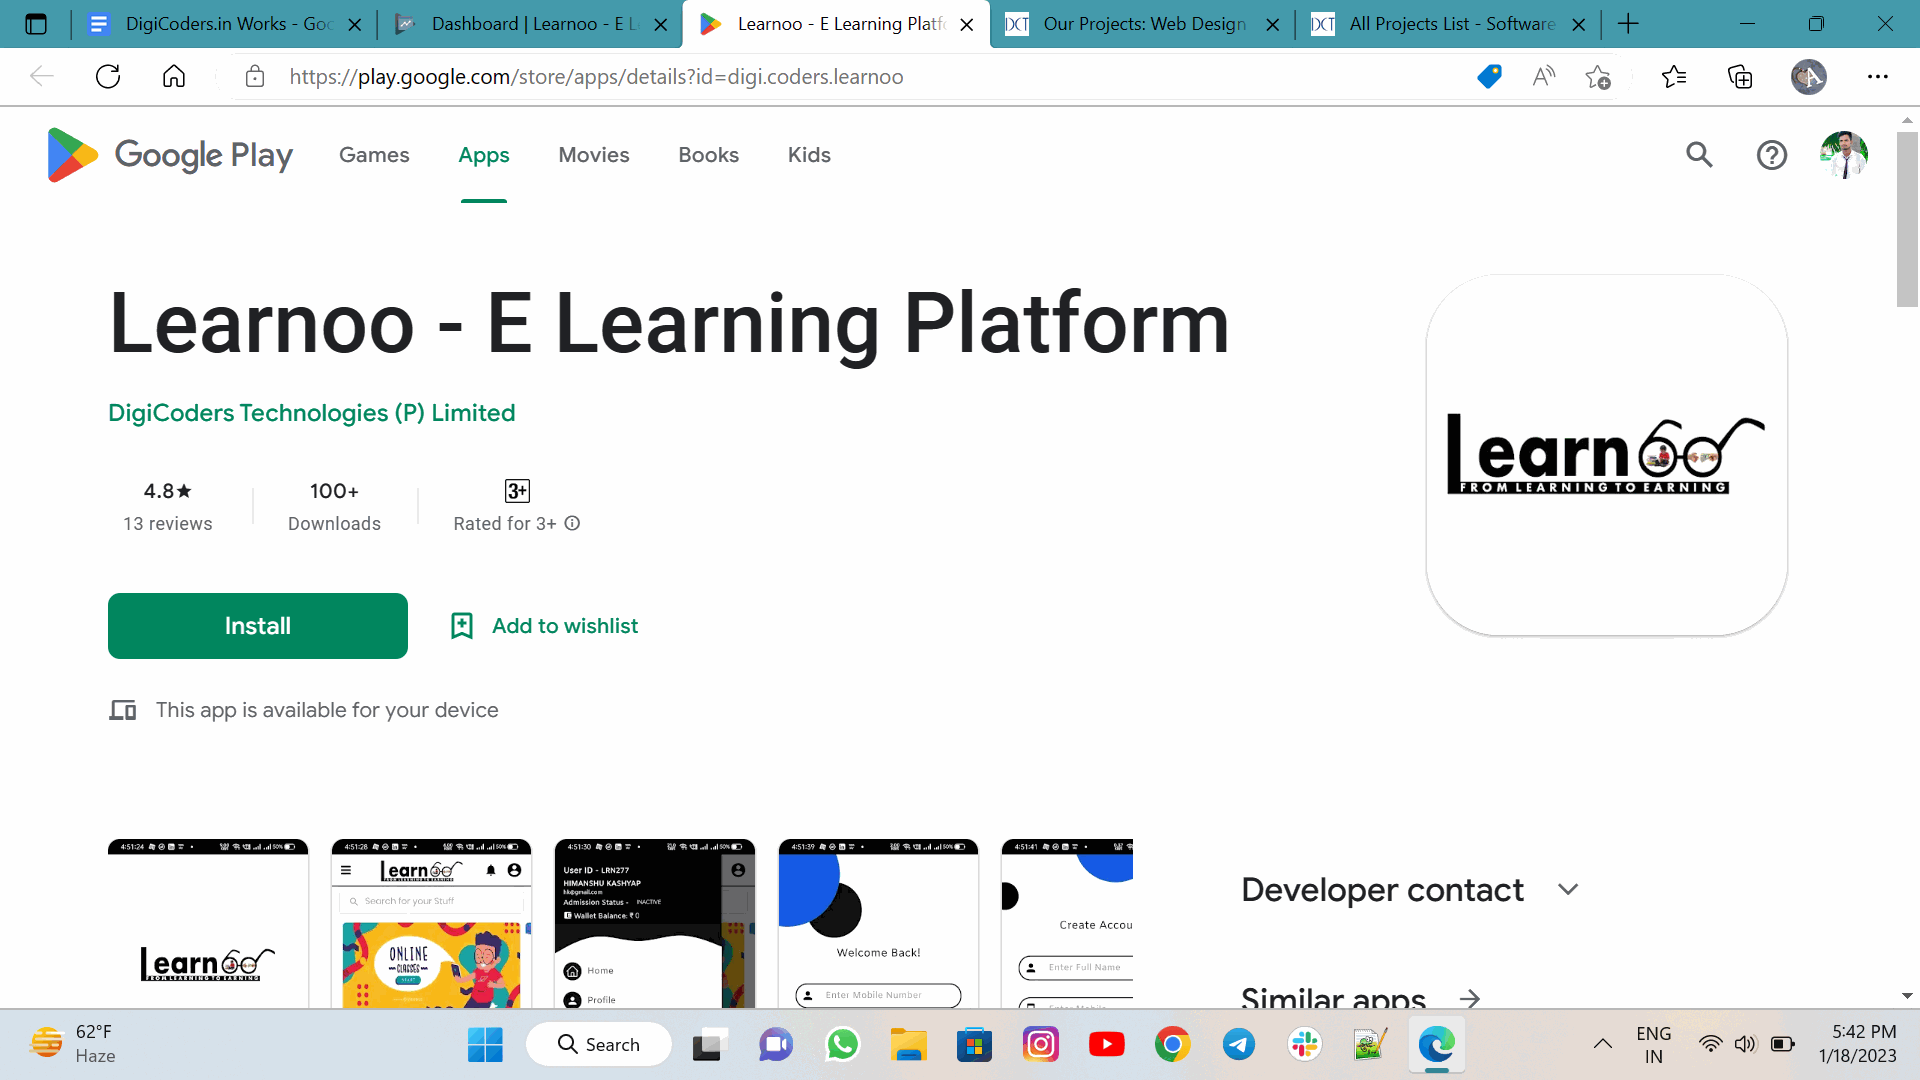1920x1080 pixels.
Task: Click the Windows taskbar Search box
Action: (x=599, y=1045)
